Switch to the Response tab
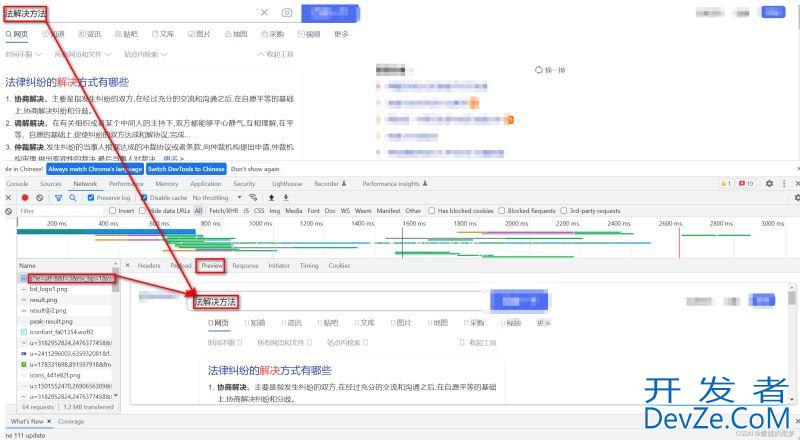Screen dimensions: 800x440 click(x=245, y=265)
